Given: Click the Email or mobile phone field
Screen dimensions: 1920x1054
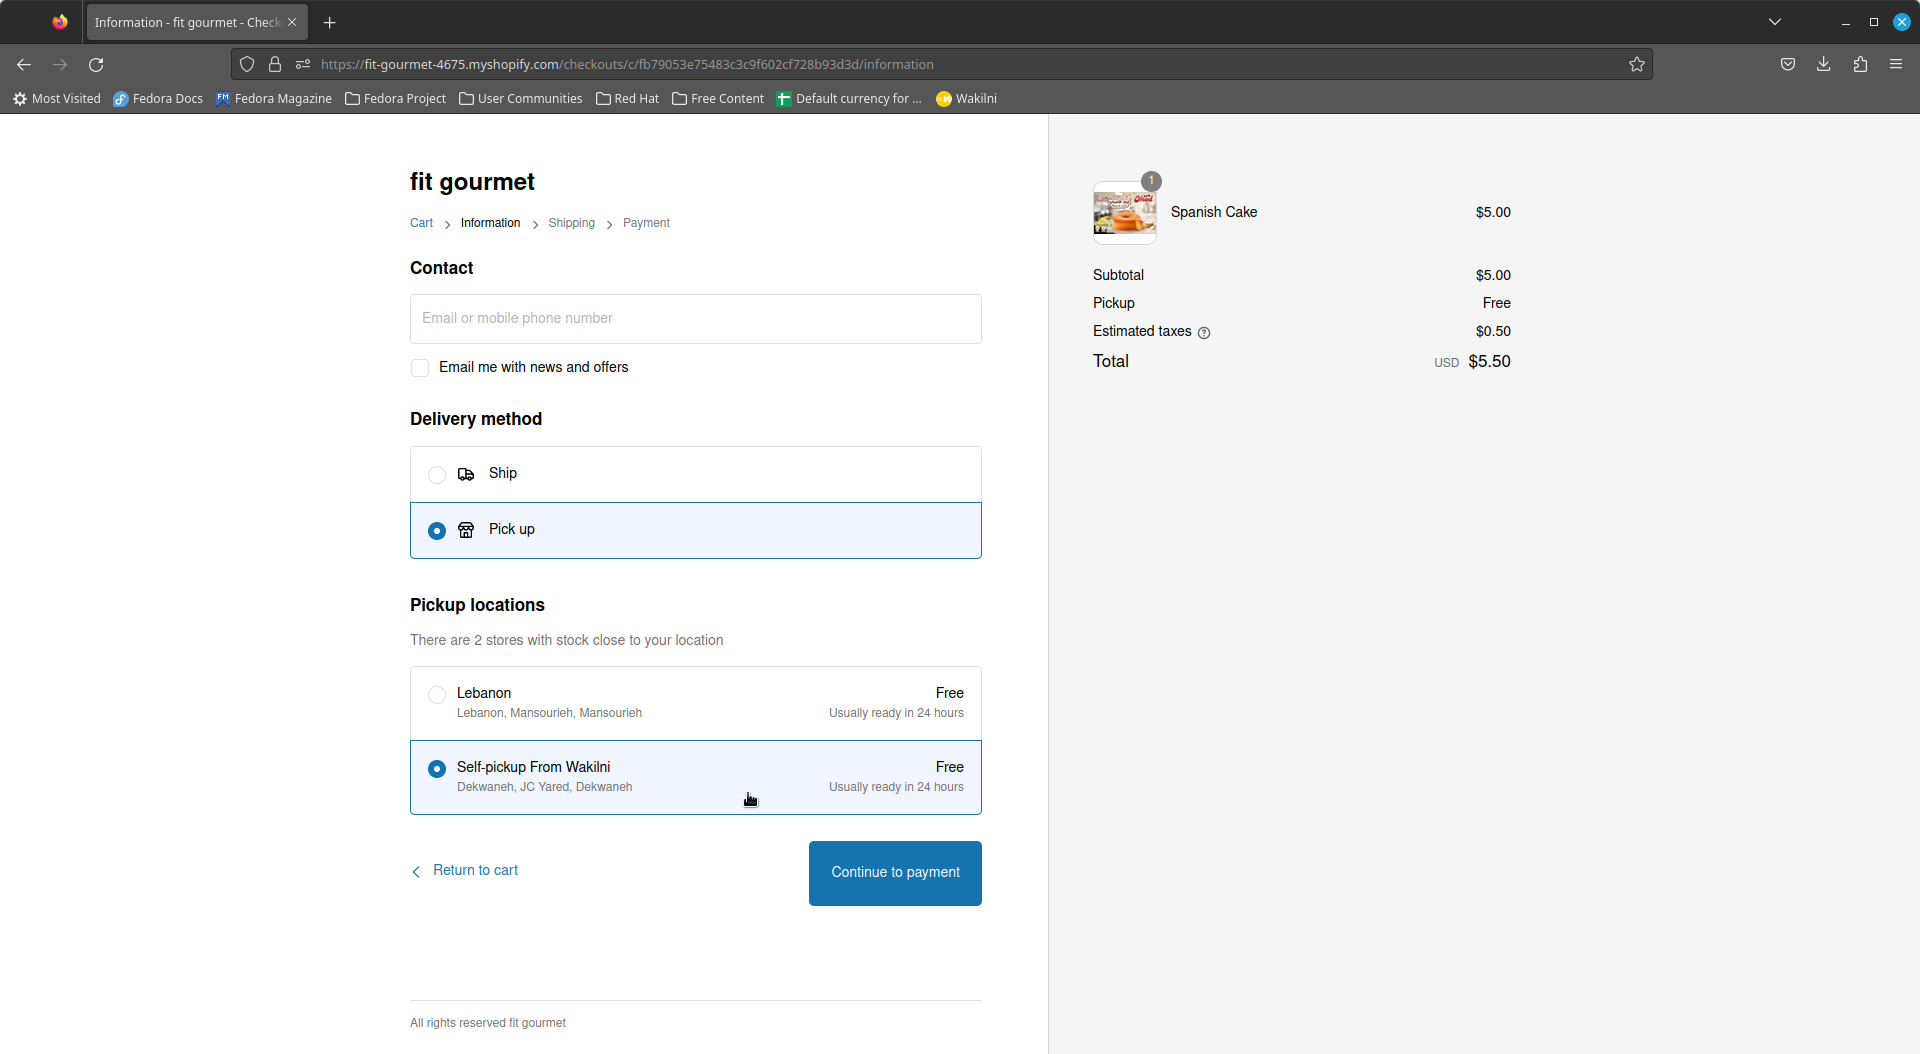Looking at the screenshot, I should [695, 319].
